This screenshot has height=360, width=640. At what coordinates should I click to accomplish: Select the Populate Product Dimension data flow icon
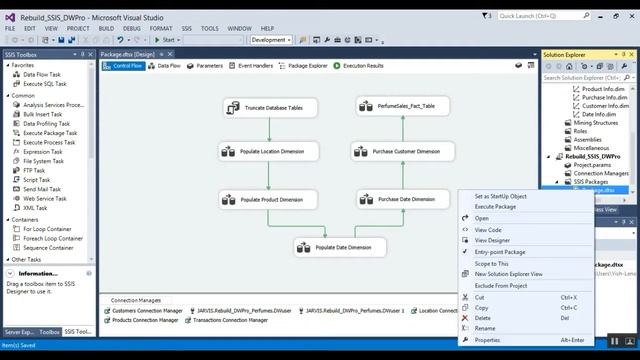tap(229, 200)
